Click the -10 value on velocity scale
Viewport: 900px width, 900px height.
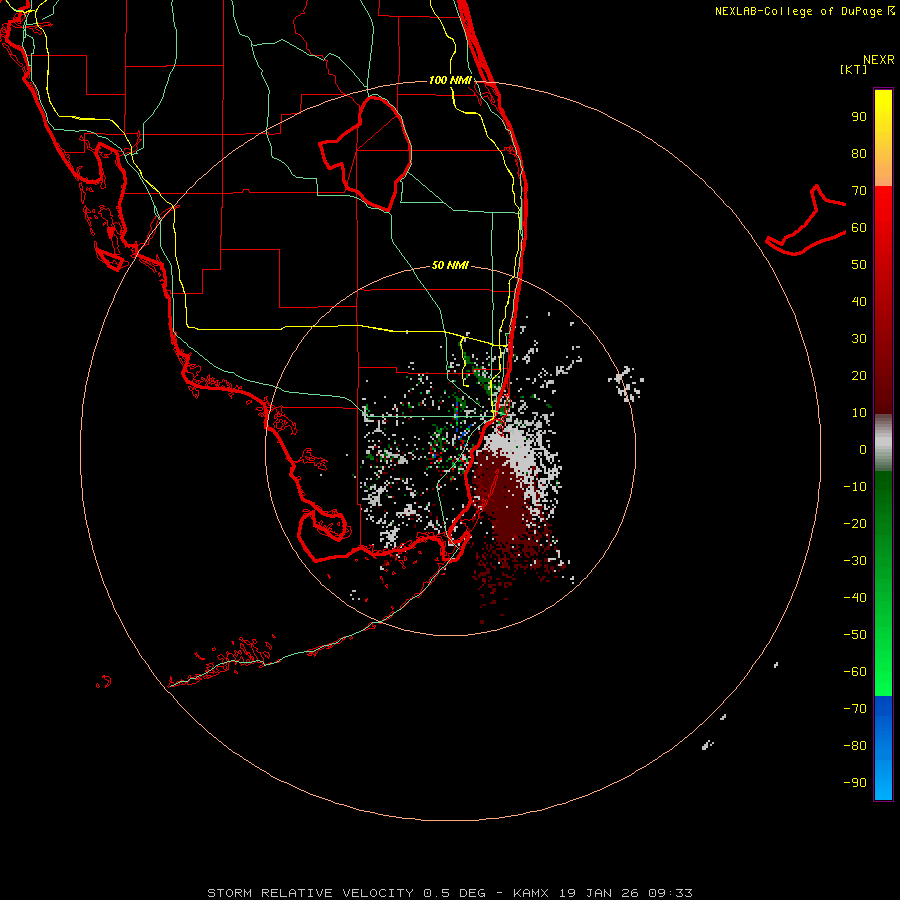point(855,487)
